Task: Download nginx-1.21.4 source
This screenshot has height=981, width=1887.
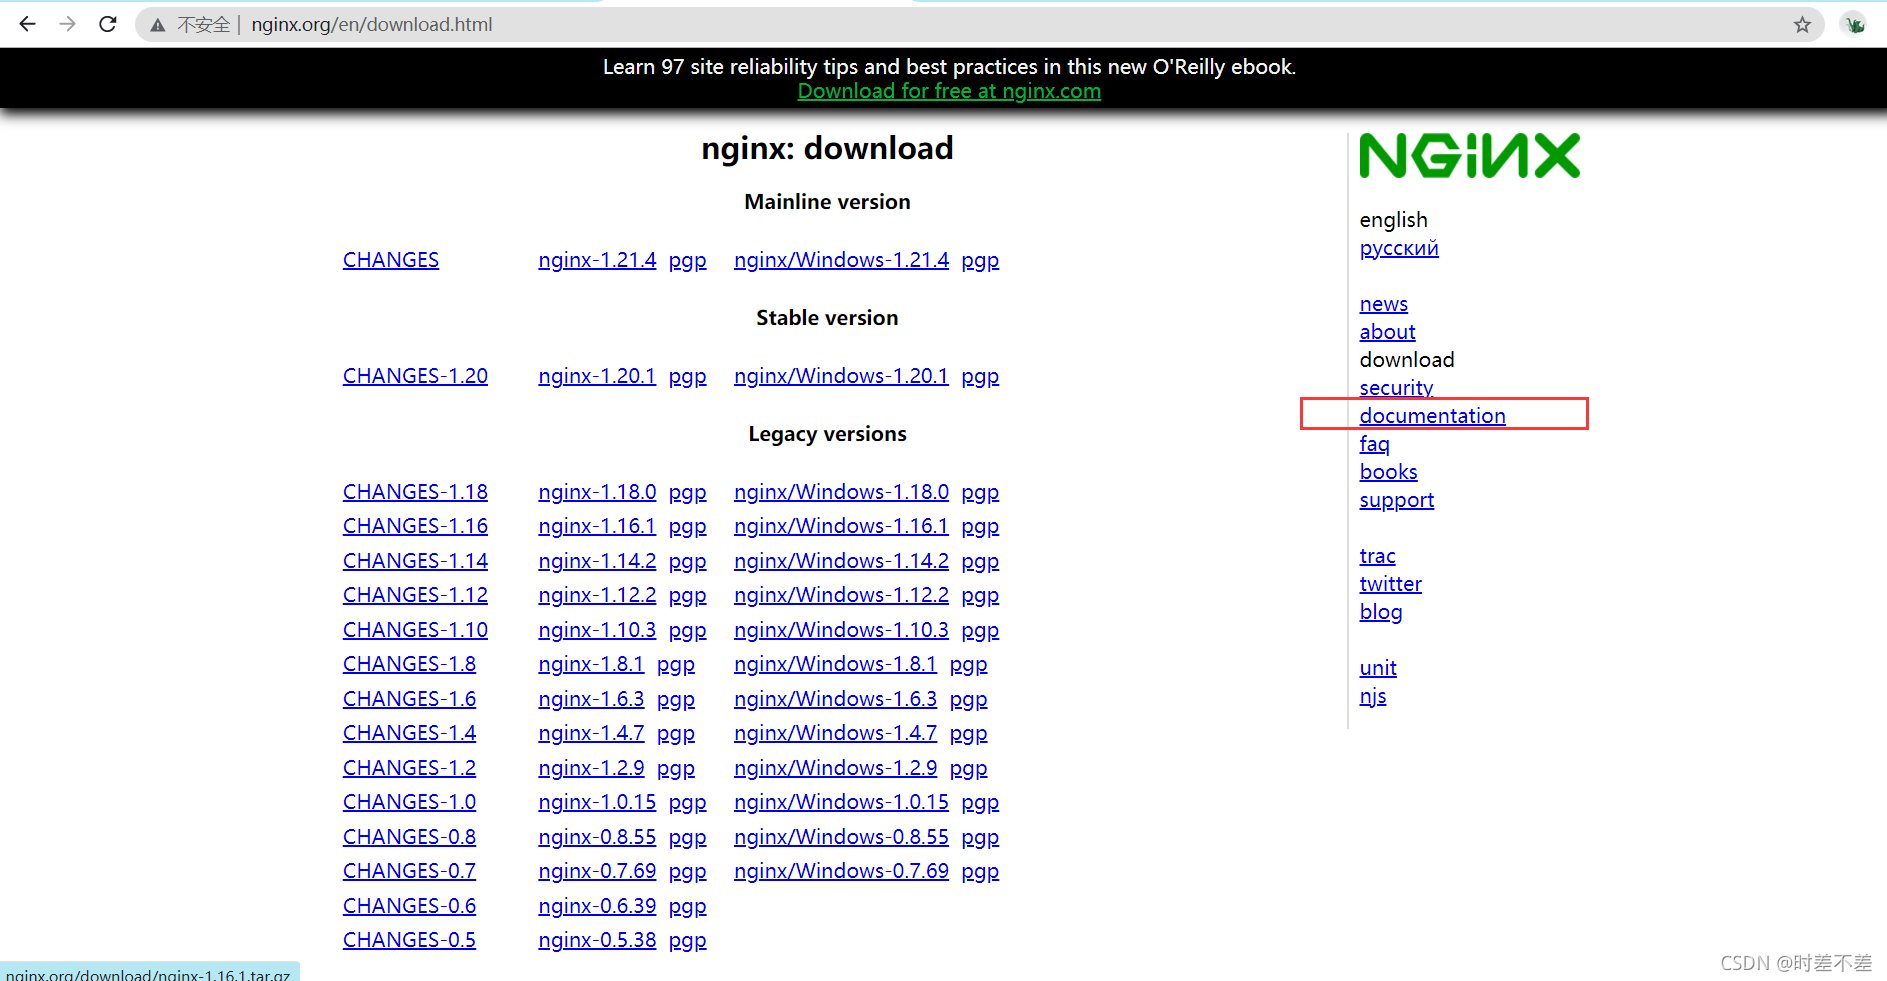Action: (597, 260)
